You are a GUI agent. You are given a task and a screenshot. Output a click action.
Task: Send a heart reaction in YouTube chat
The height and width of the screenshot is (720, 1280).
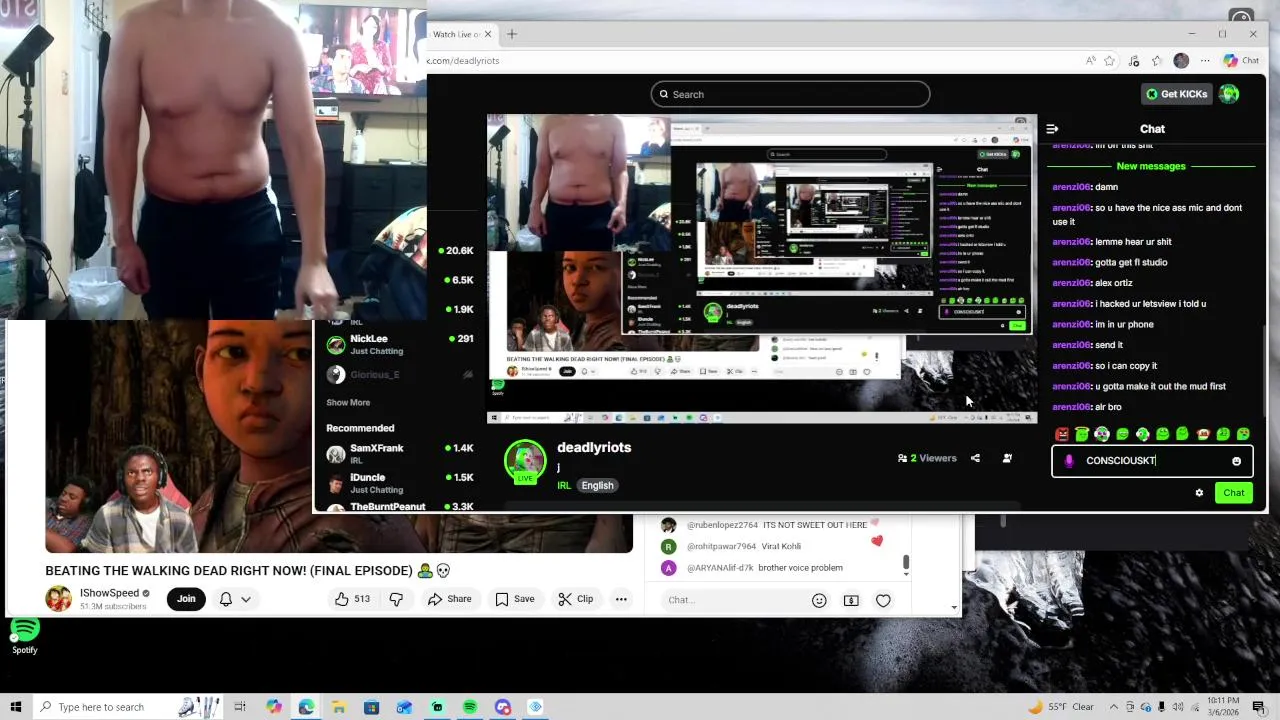(x=883, y=600)
